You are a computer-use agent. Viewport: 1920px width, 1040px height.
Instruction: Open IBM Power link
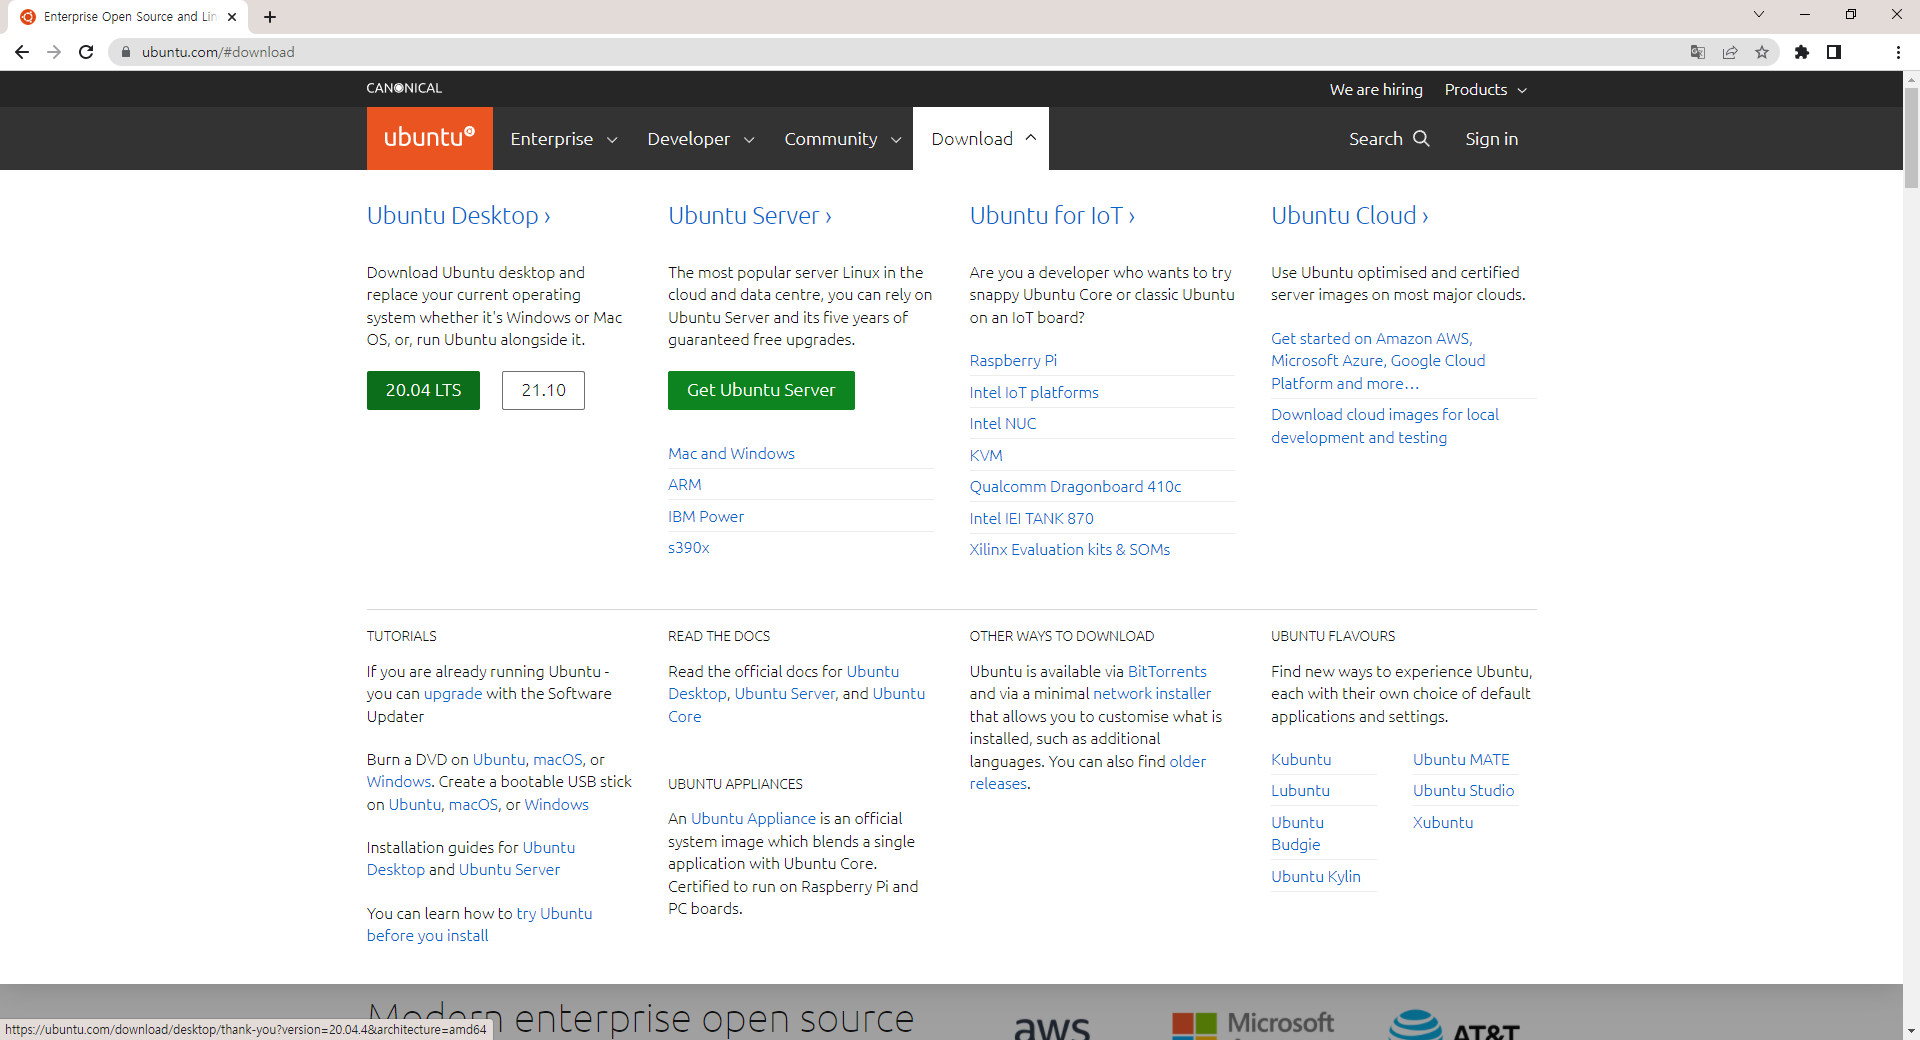(706, 517)
